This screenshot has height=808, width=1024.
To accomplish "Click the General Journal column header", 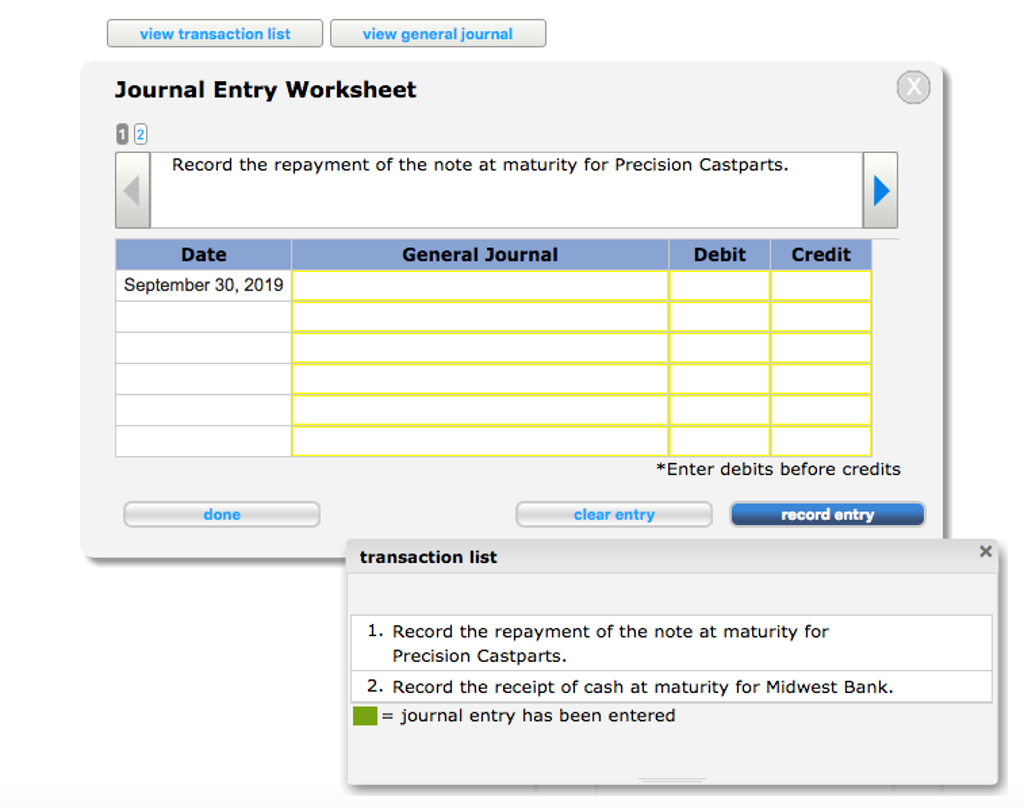I will tap(480, 255).
